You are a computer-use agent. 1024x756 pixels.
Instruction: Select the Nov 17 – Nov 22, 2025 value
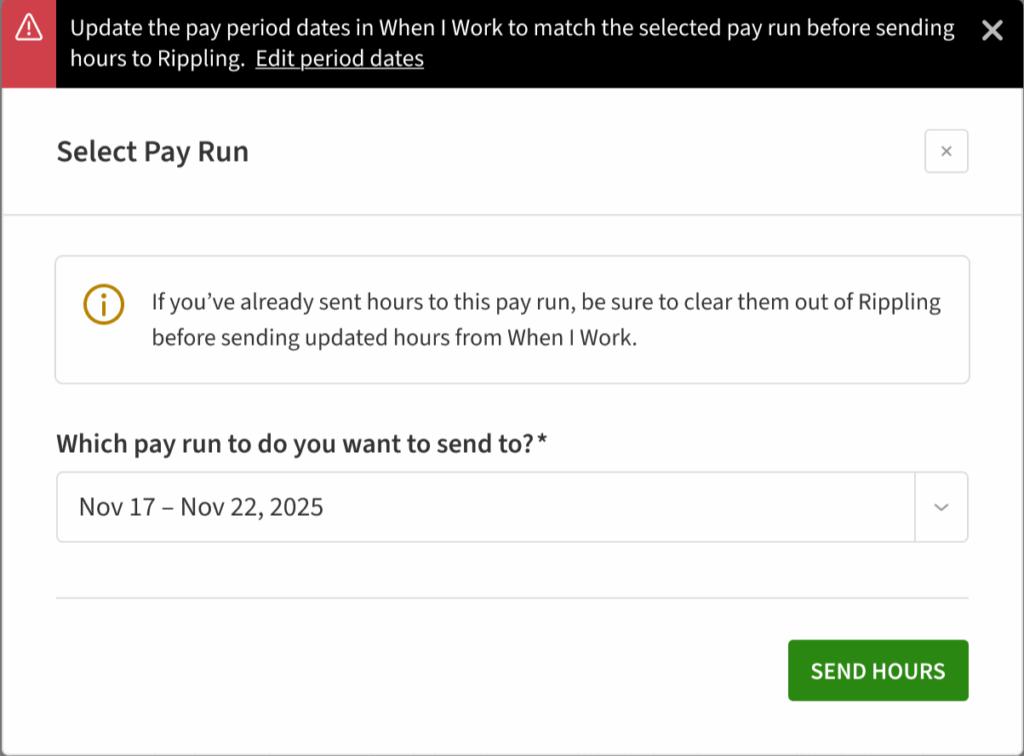tap(201, 507)
